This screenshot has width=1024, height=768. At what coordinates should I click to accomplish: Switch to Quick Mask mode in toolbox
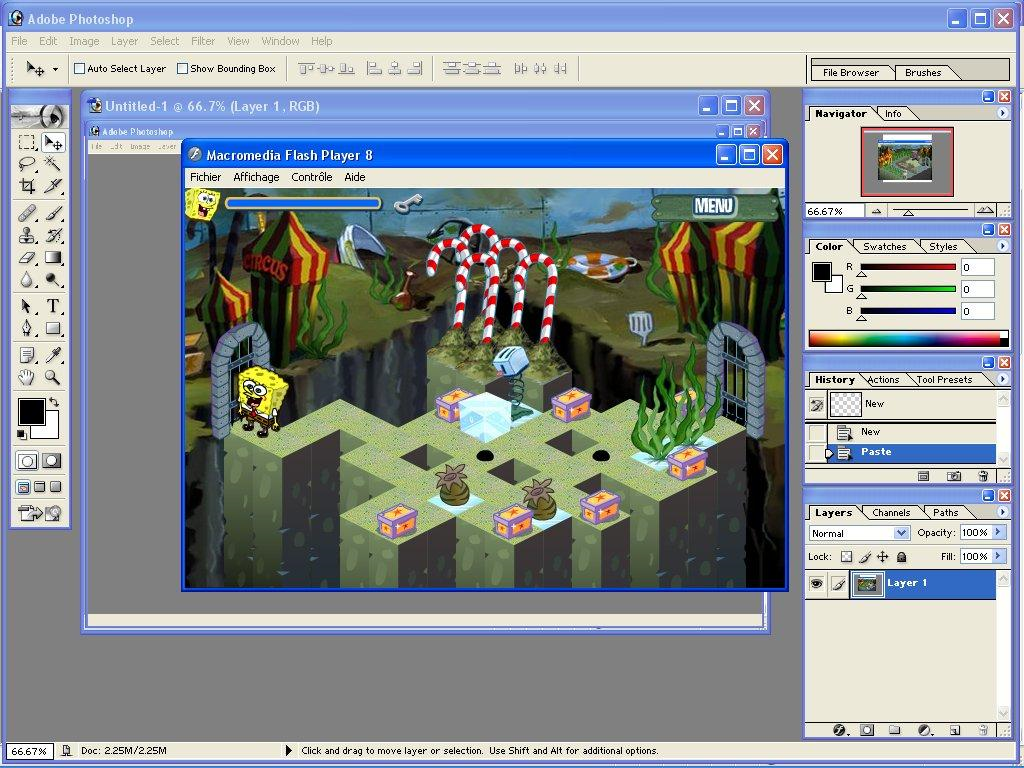pos(52,461)
